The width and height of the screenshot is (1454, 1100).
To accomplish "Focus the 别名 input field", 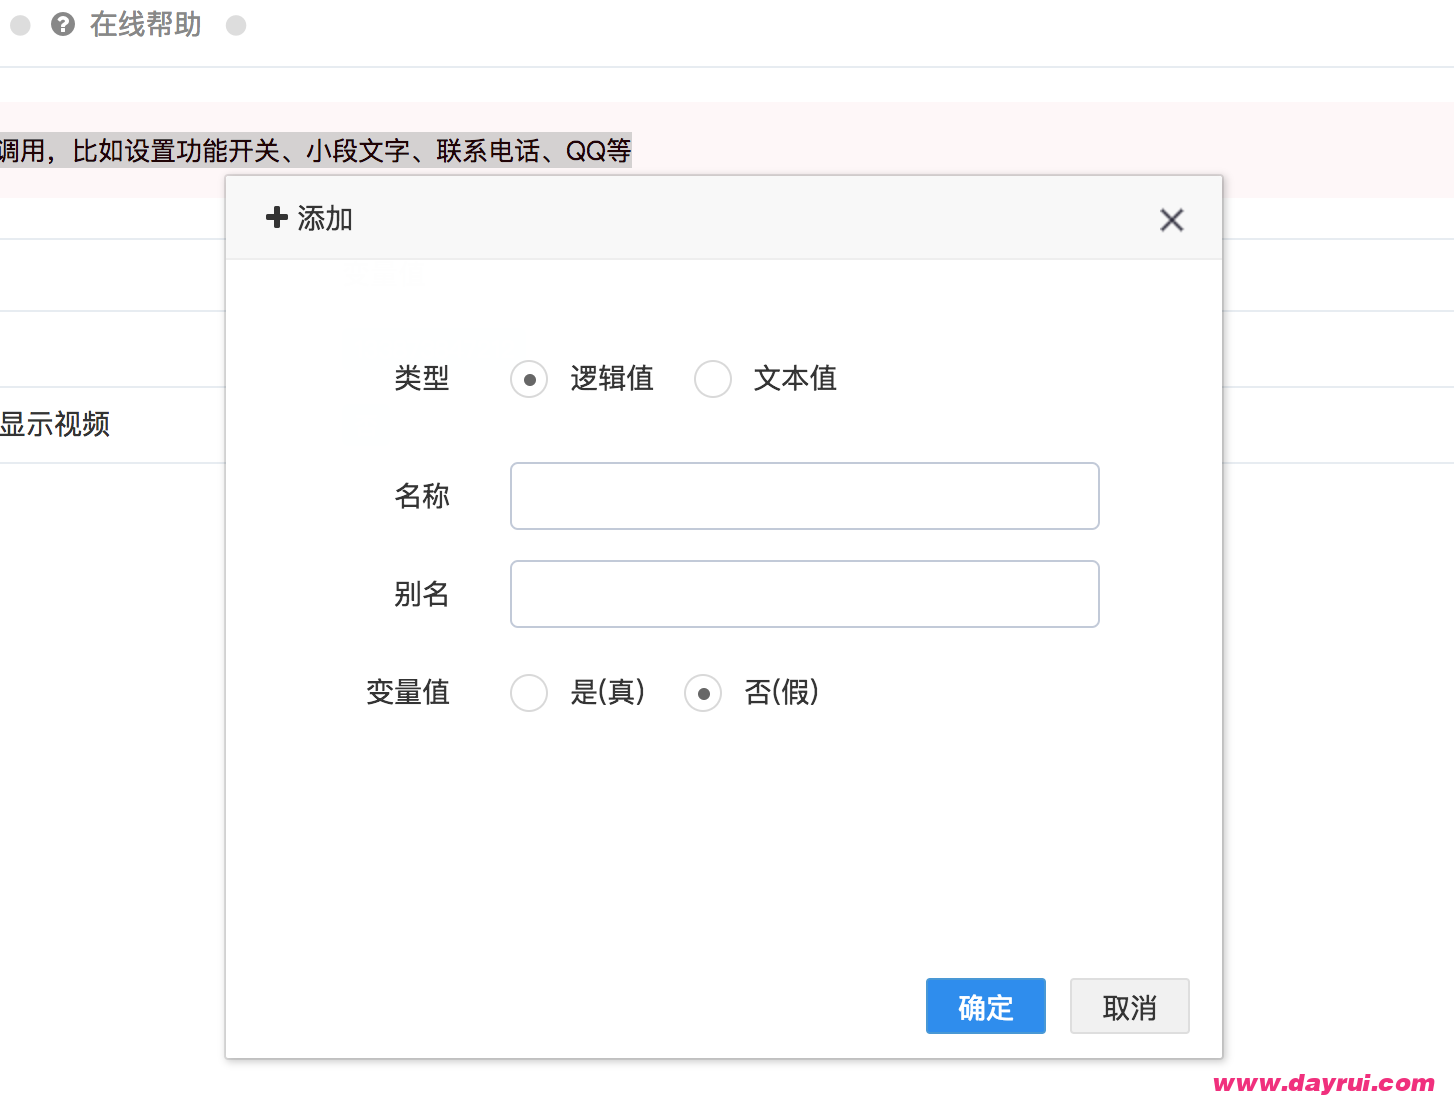I will (805, 594).
